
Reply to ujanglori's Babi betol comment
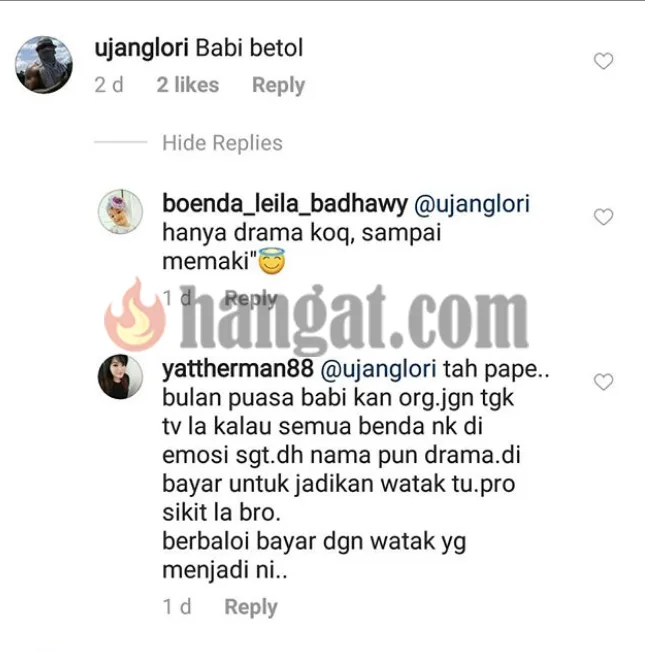click(279, 85)
